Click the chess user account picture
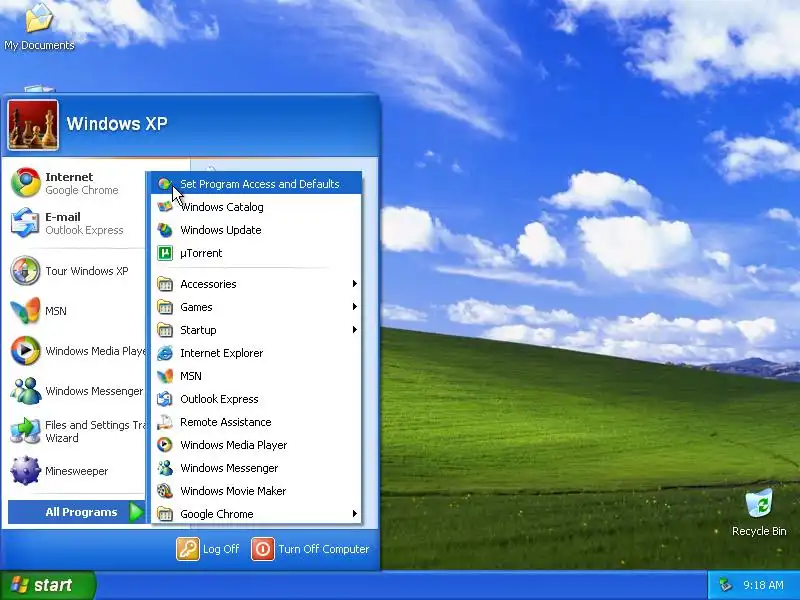800x600 pixels. coord(33,125)
